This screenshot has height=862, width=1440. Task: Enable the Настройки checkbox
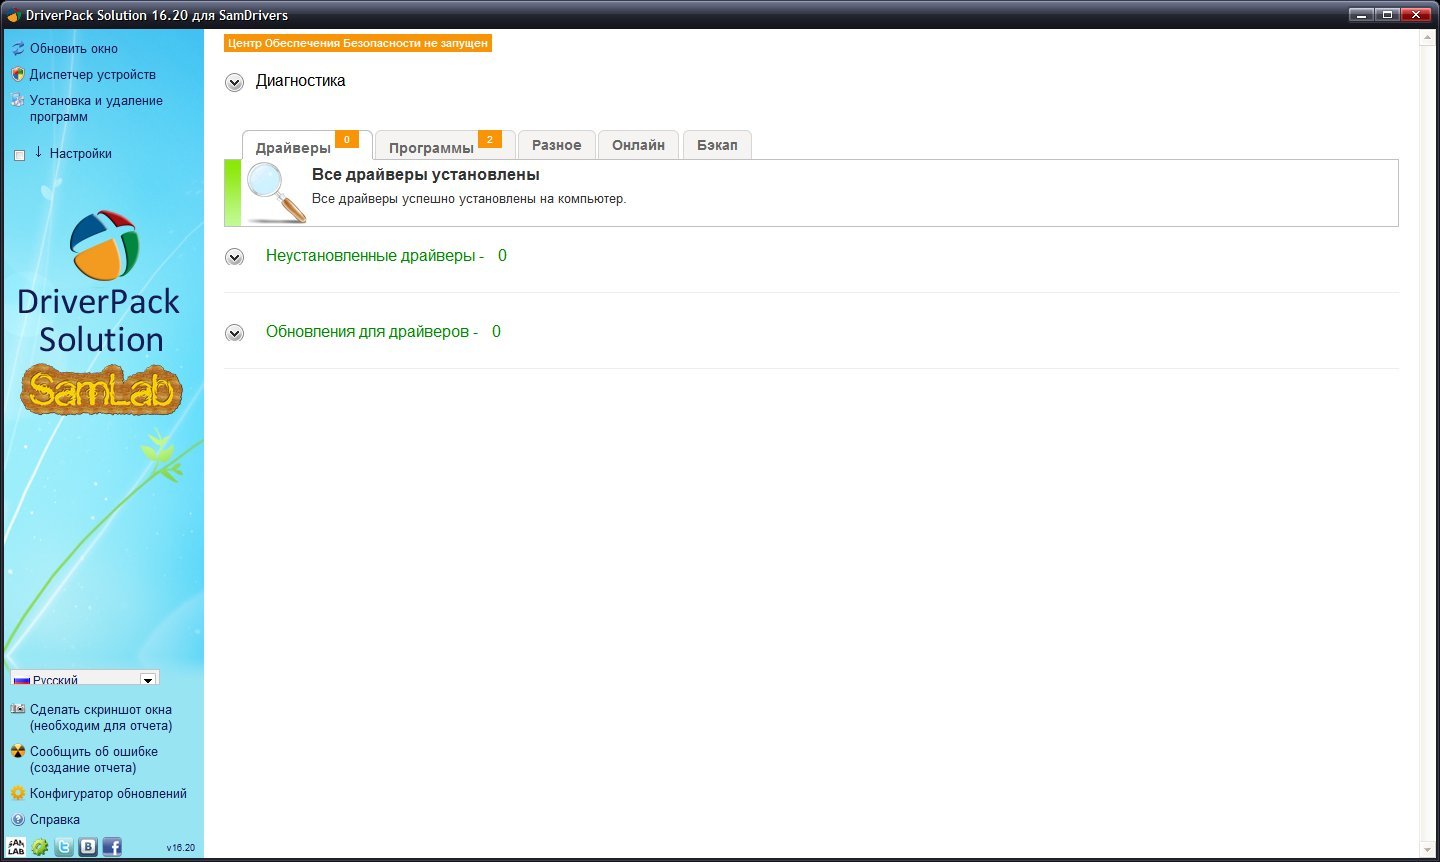click(19, 155)
